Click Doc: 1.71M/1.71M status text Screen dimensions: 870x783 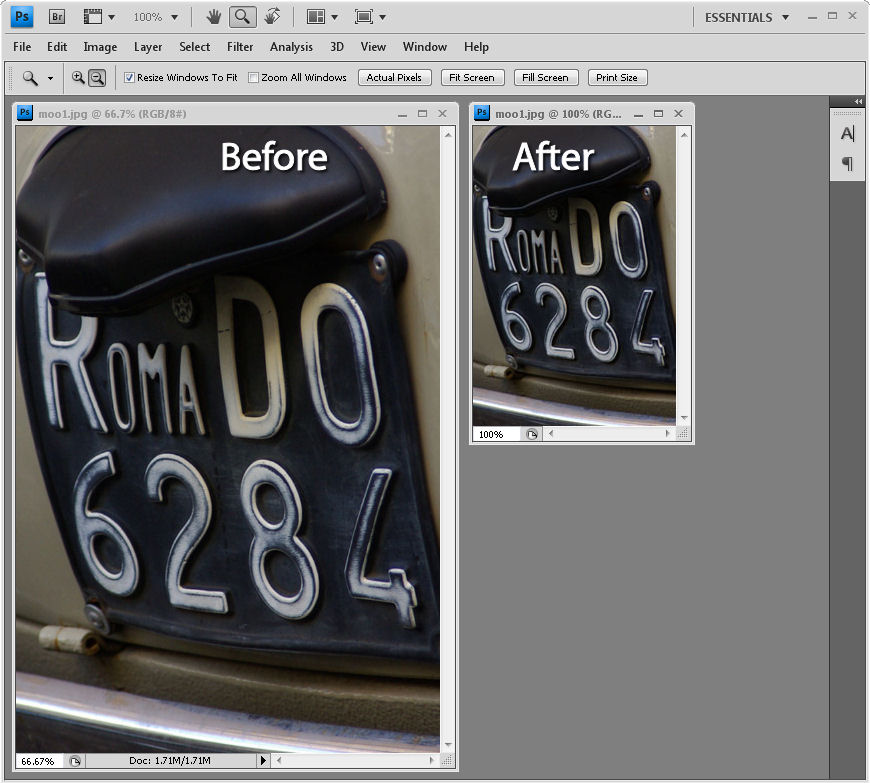[170, 761]
